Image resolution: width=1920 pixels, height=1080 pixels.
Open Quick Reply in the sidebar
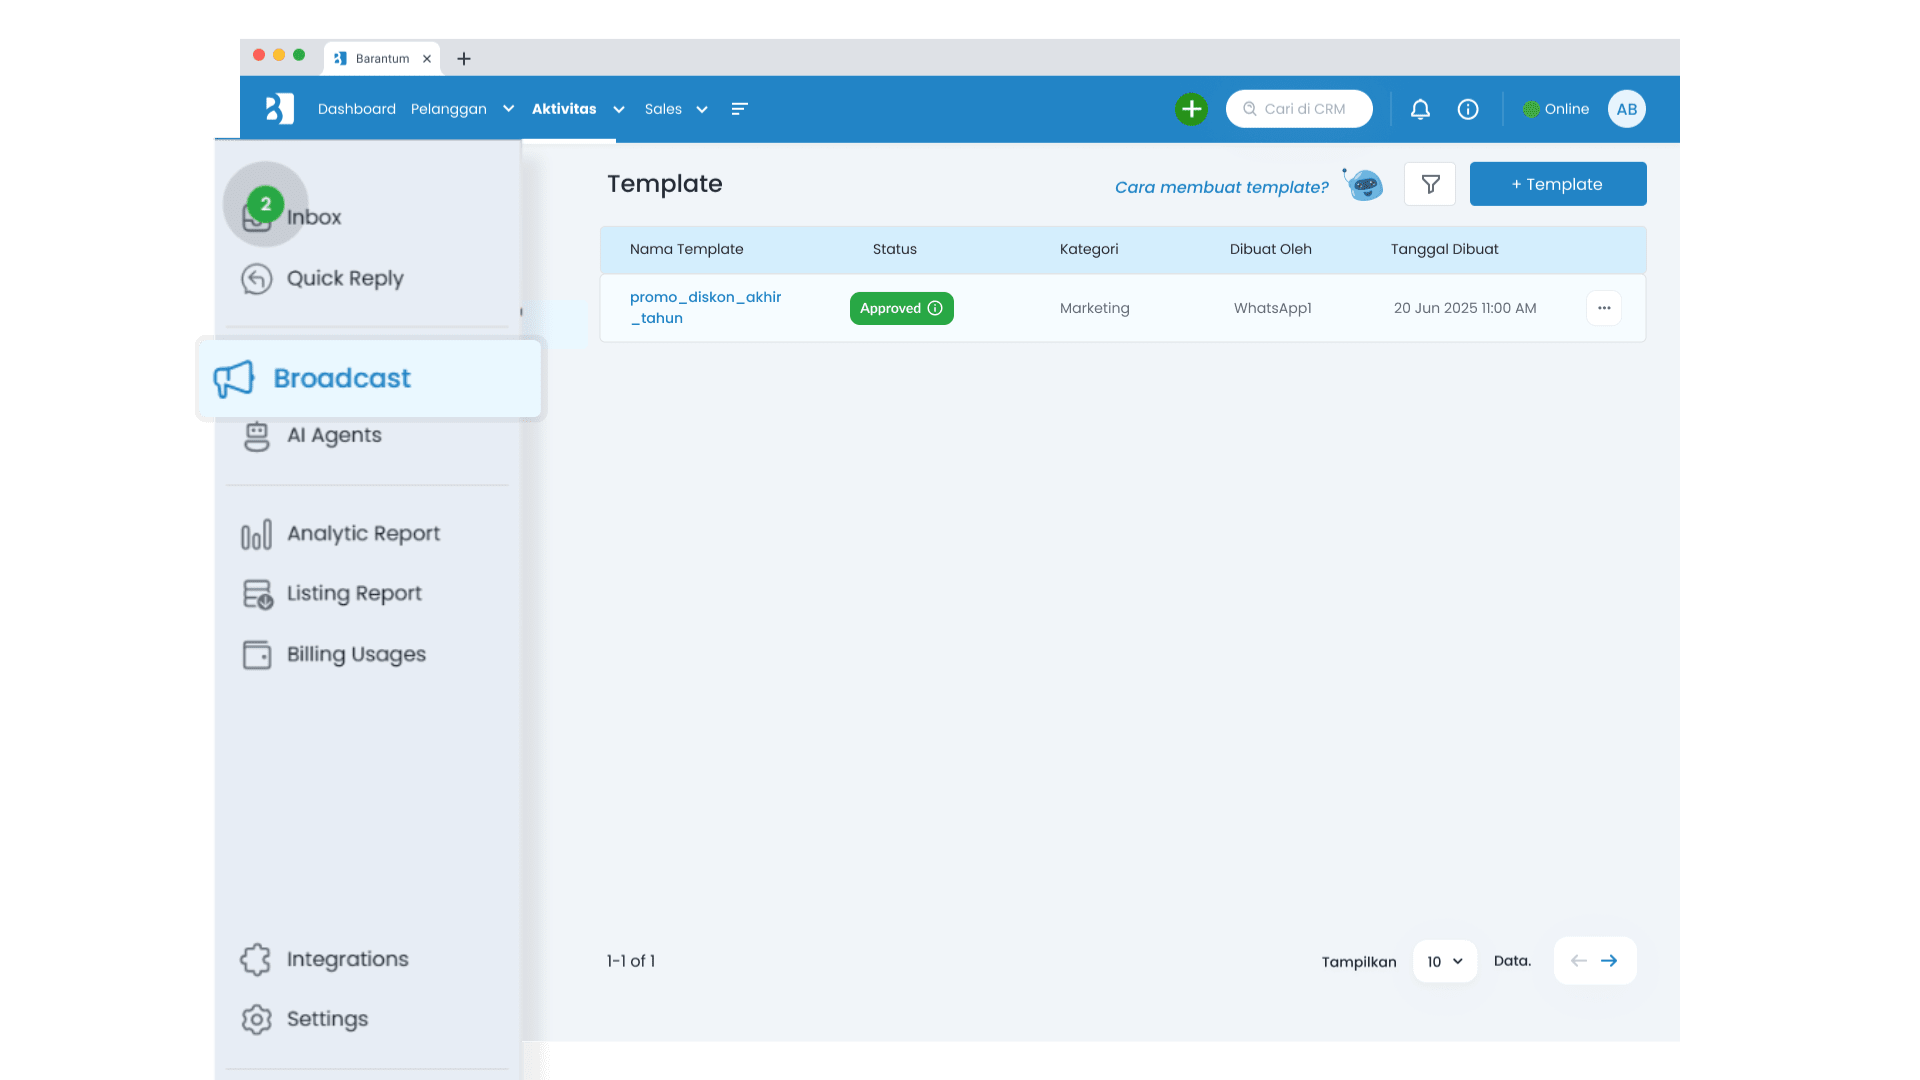(x=344, y=278)
